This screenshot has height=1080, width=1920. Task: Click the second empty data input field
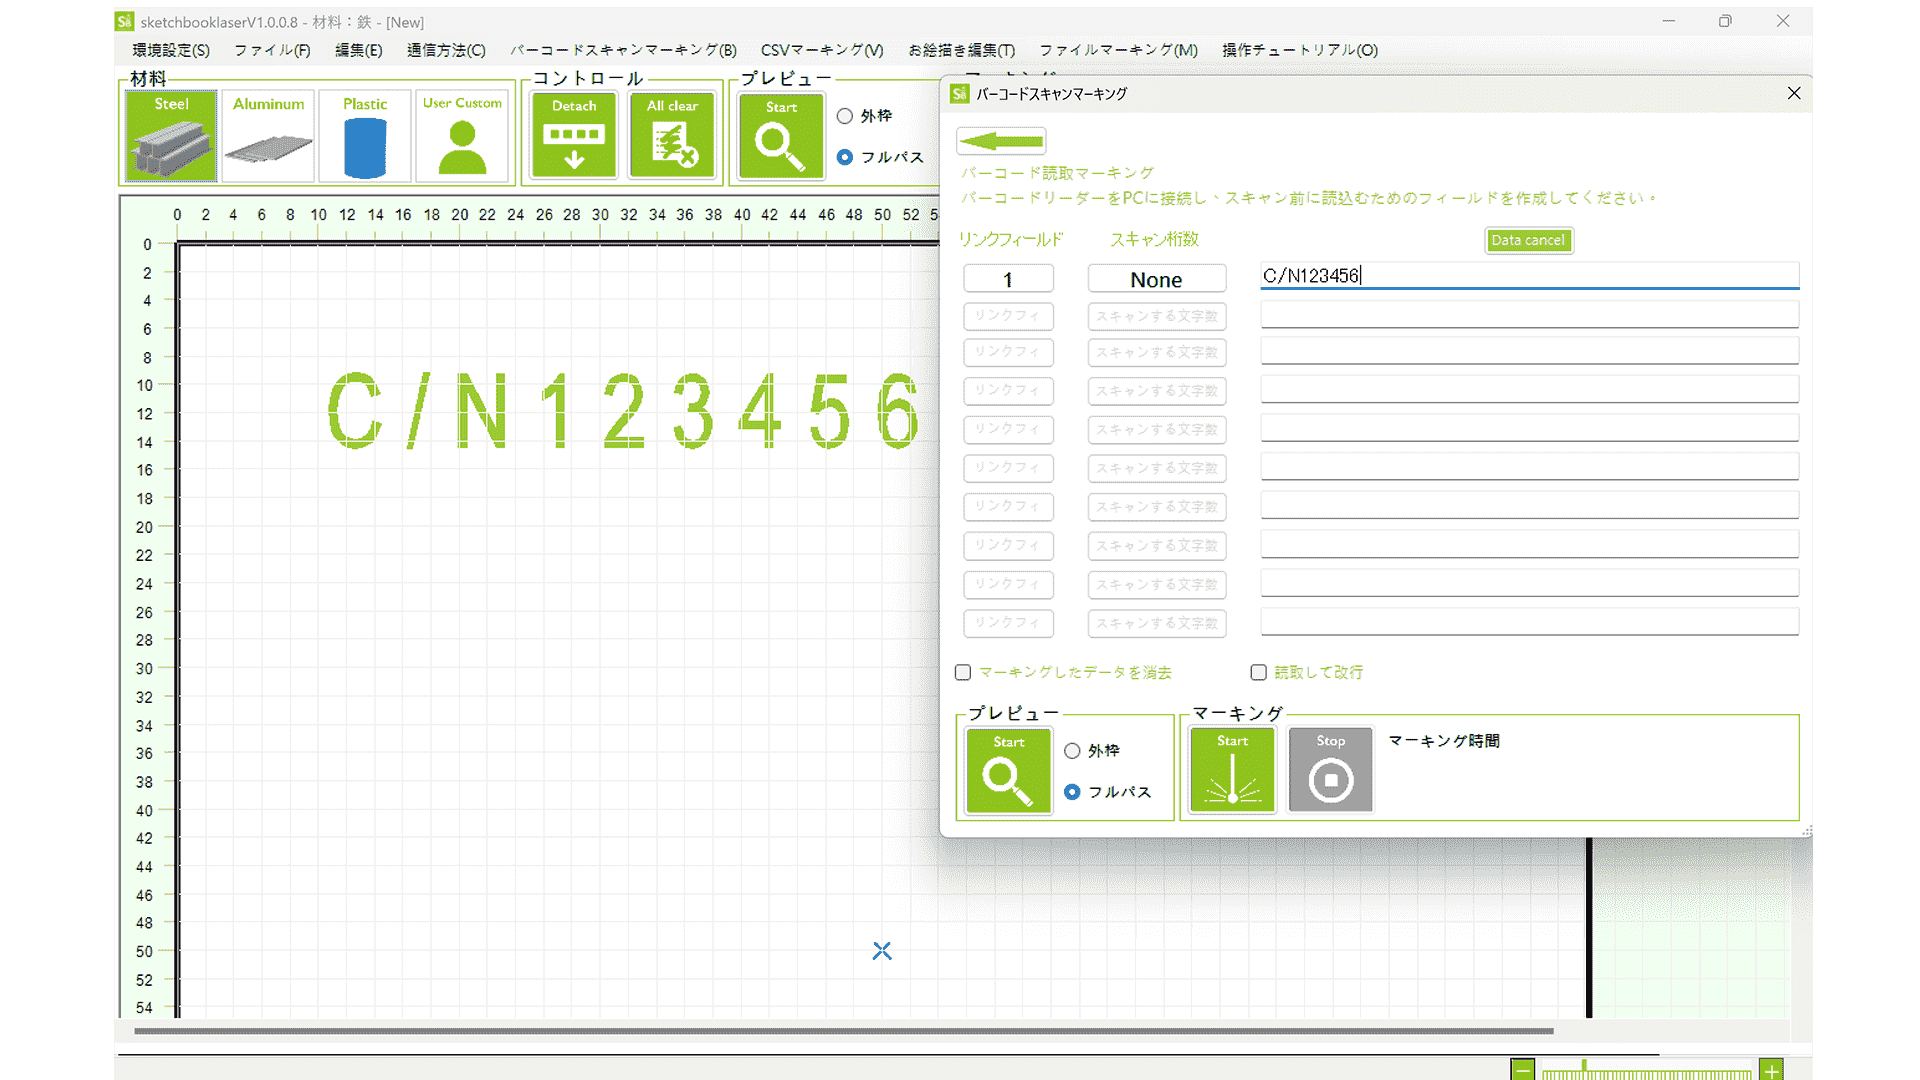(1529, 351)
